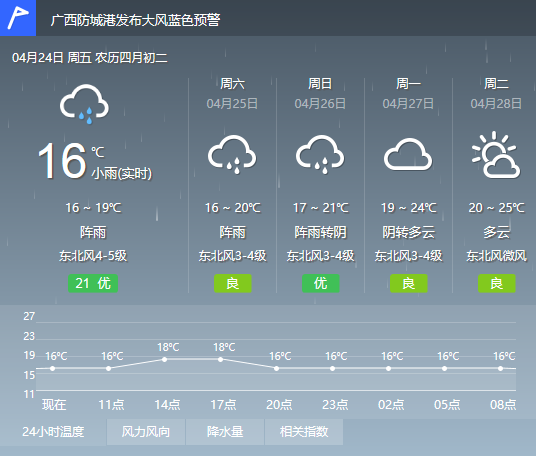This screenshot has width=536, height=456.
Task: Click Sunday's 优 air quality badge
Action: point(321,283)
